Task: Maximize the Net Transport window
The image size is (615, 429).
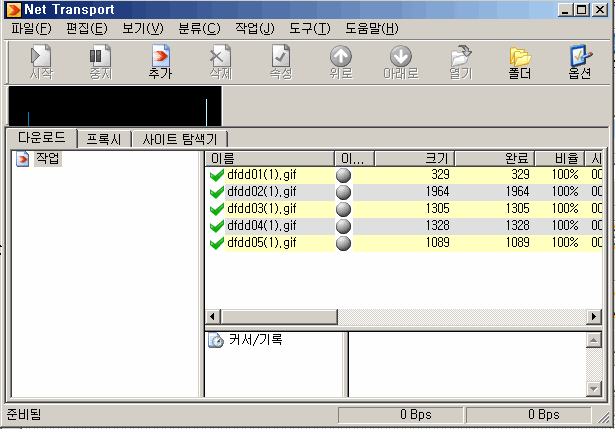Action: (582, 9)
